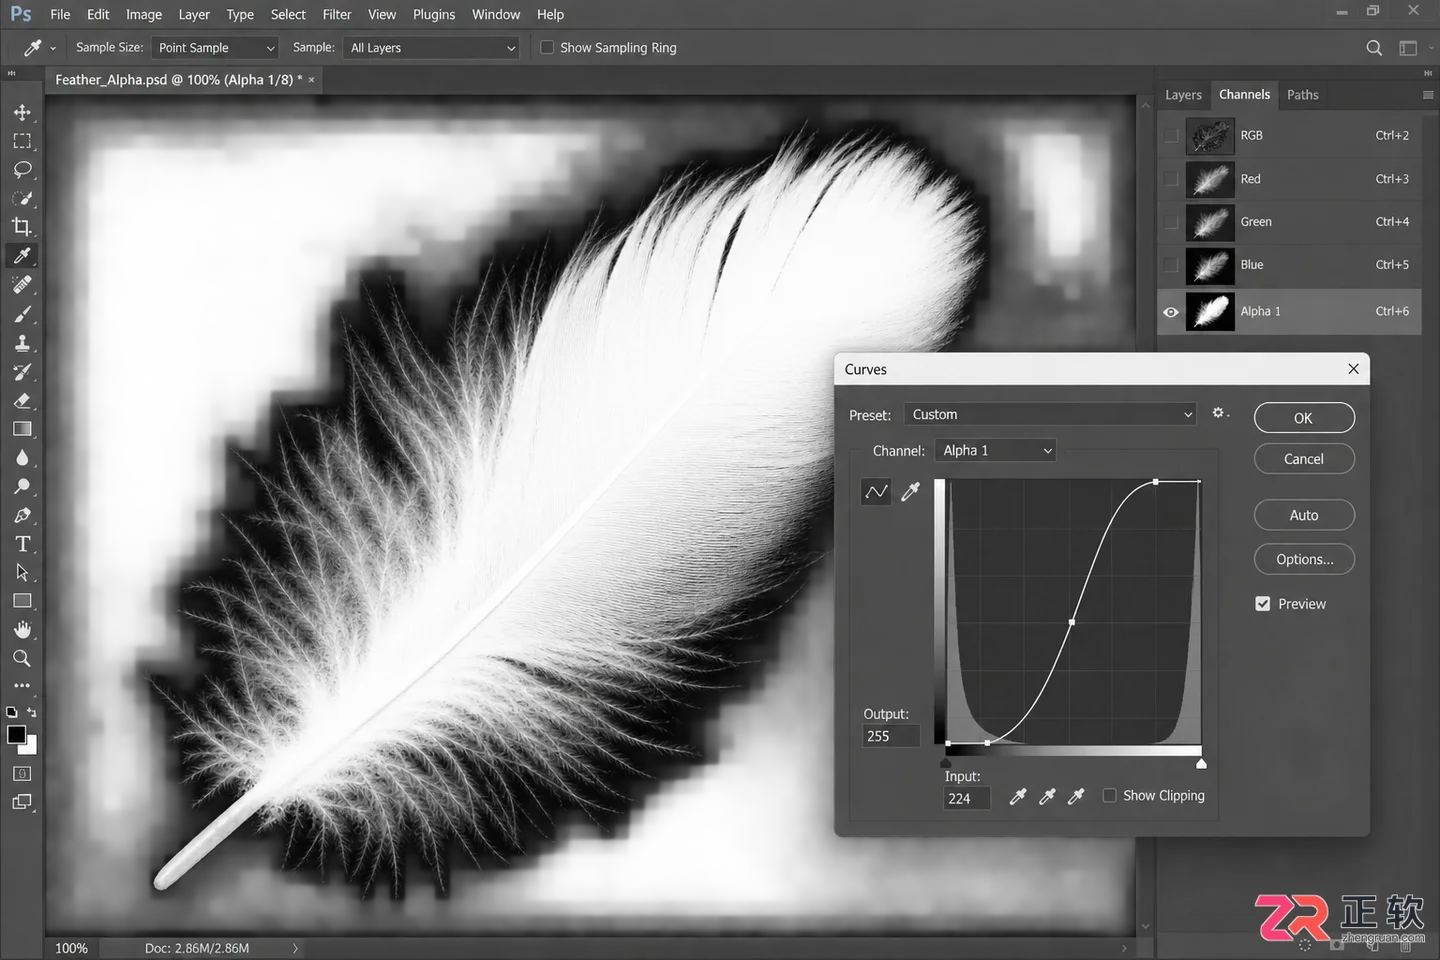Click the Input value field showing 224
The image size is (1440, 960).
(x=966, y=798)
